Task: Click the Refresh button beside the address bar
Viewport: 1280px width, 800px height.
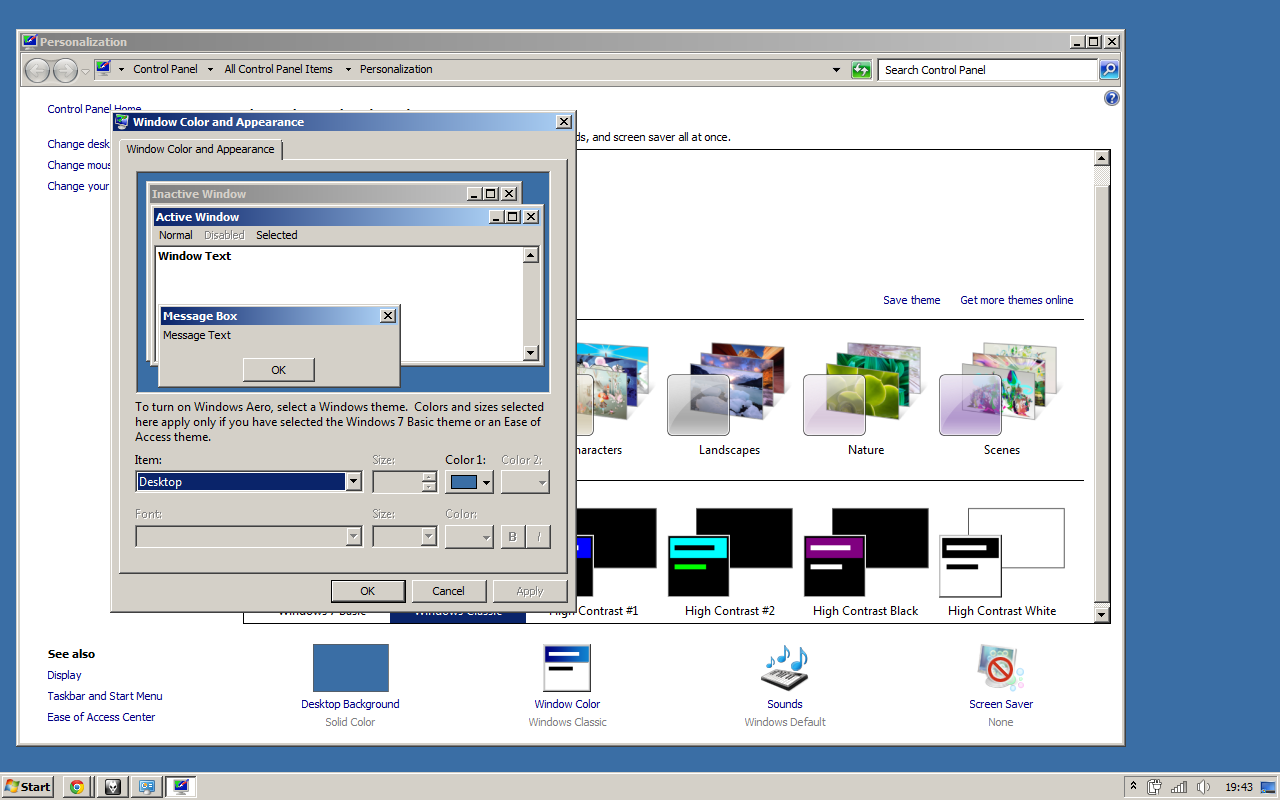Action: click(861, 69)
